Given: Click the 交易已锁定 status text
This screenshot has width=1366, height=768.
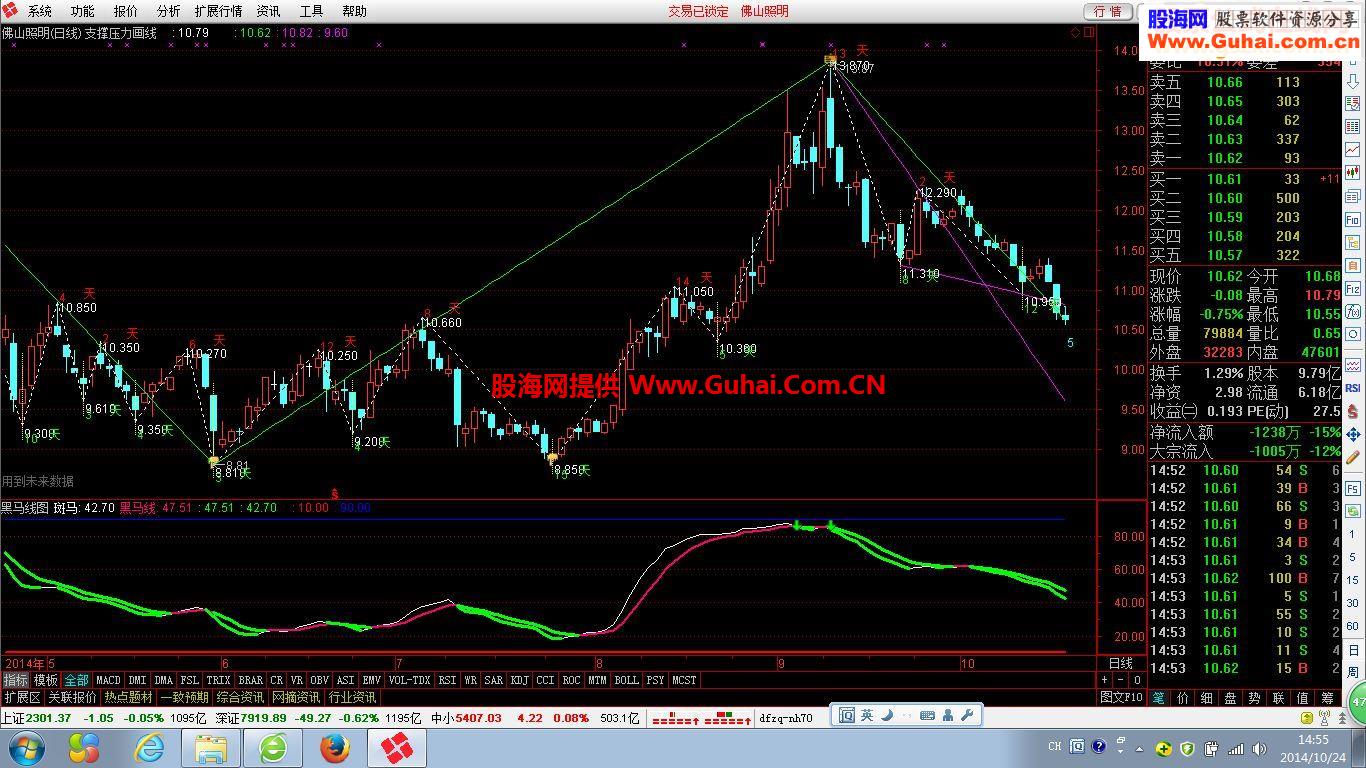Looking at the screenshot, I should click(x=698, y=11).
